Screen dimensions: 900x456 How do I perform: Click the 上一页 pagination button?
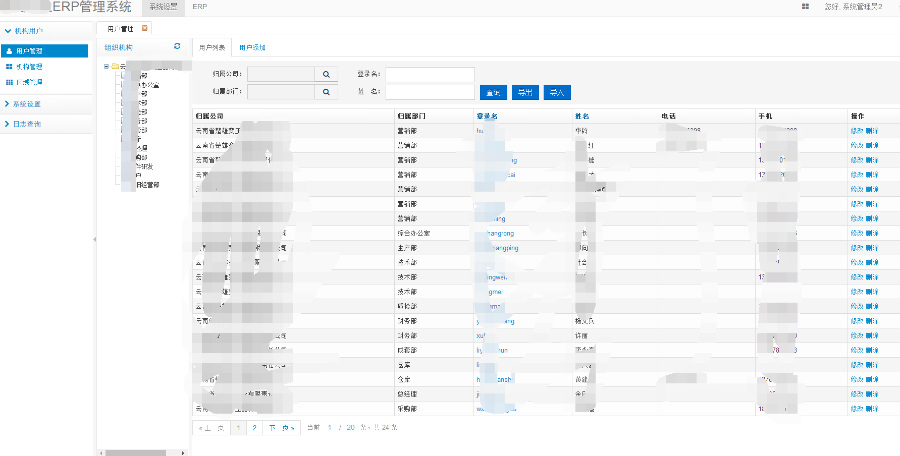[x=212, y=428]
